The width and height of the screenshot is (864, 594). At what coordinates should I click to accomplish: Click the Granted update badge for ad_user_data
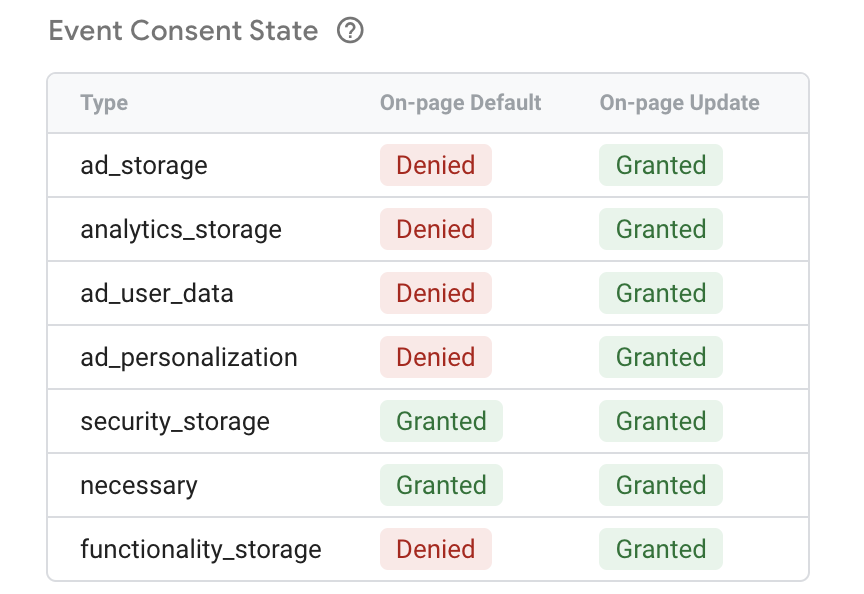(660, 293)
